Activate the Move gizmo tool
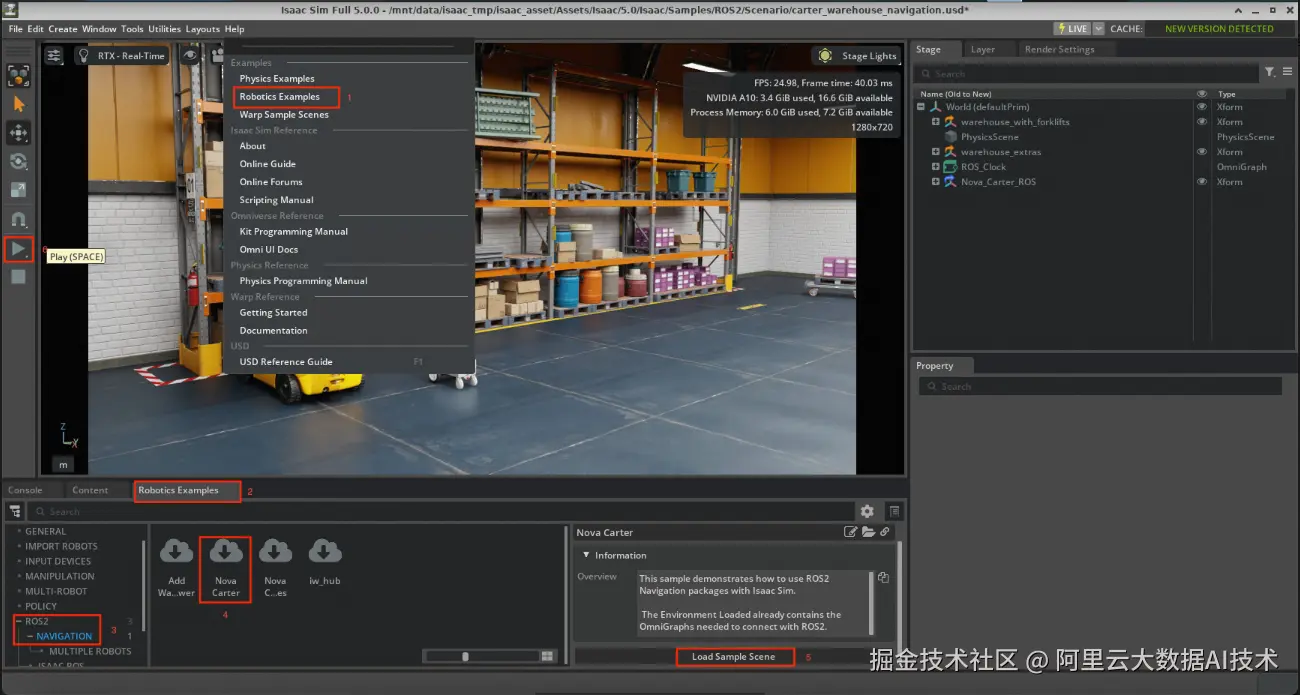The width and height of the screenshot is (1300, 695). coord(18,133)
